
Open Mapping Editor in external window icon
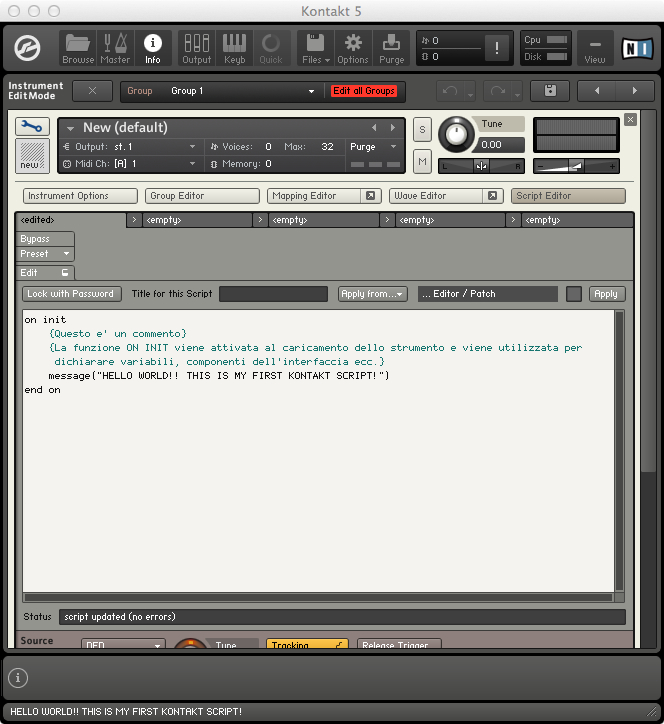(370, 196)
